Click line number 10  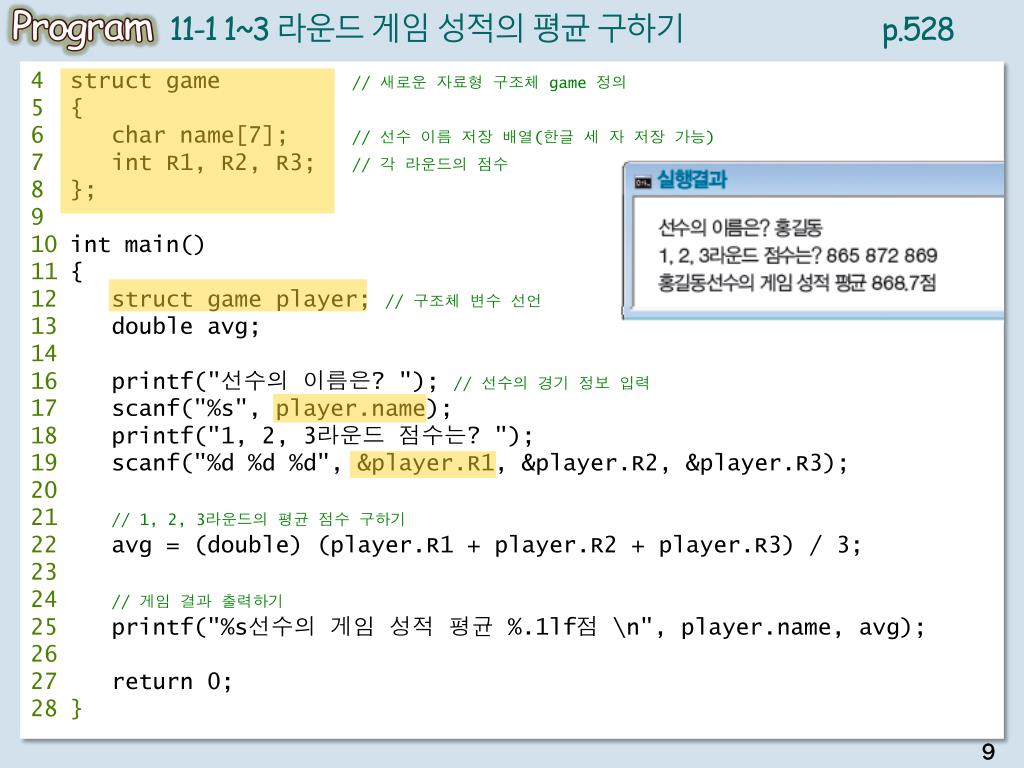[44, 244]
